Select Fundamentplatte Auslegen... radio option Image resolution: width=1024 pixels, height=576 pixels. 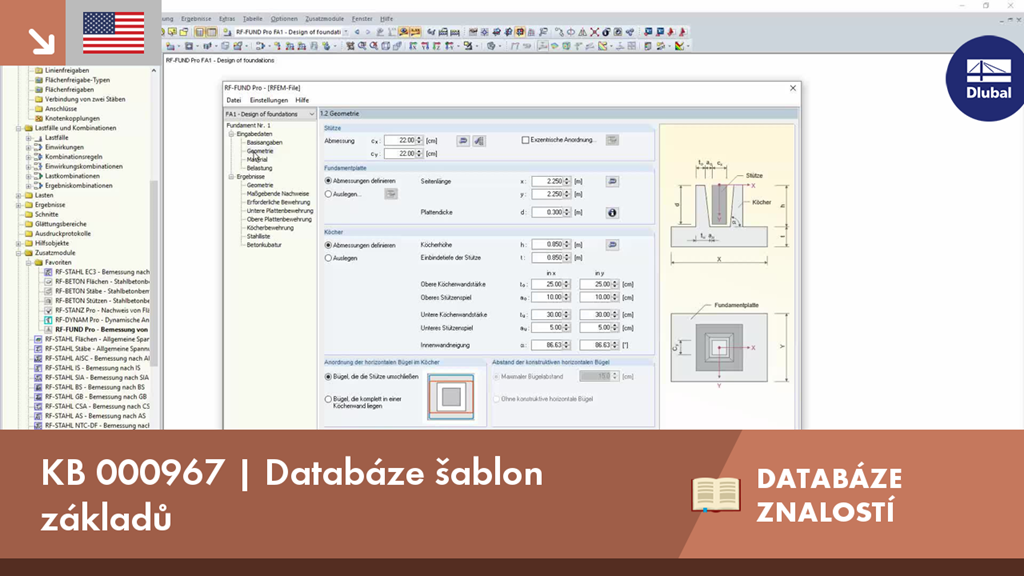click(328, 194)
